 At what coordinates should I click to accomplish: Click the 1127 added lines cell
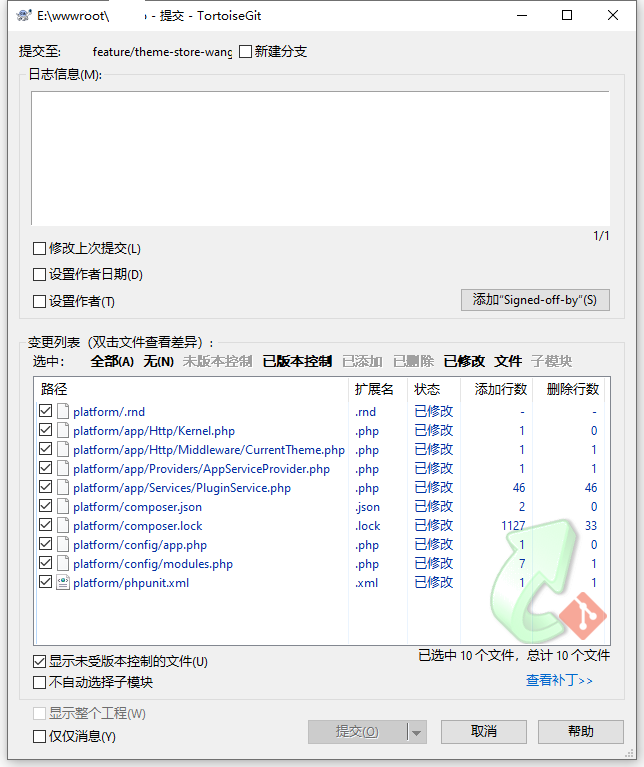coord(513,526)
